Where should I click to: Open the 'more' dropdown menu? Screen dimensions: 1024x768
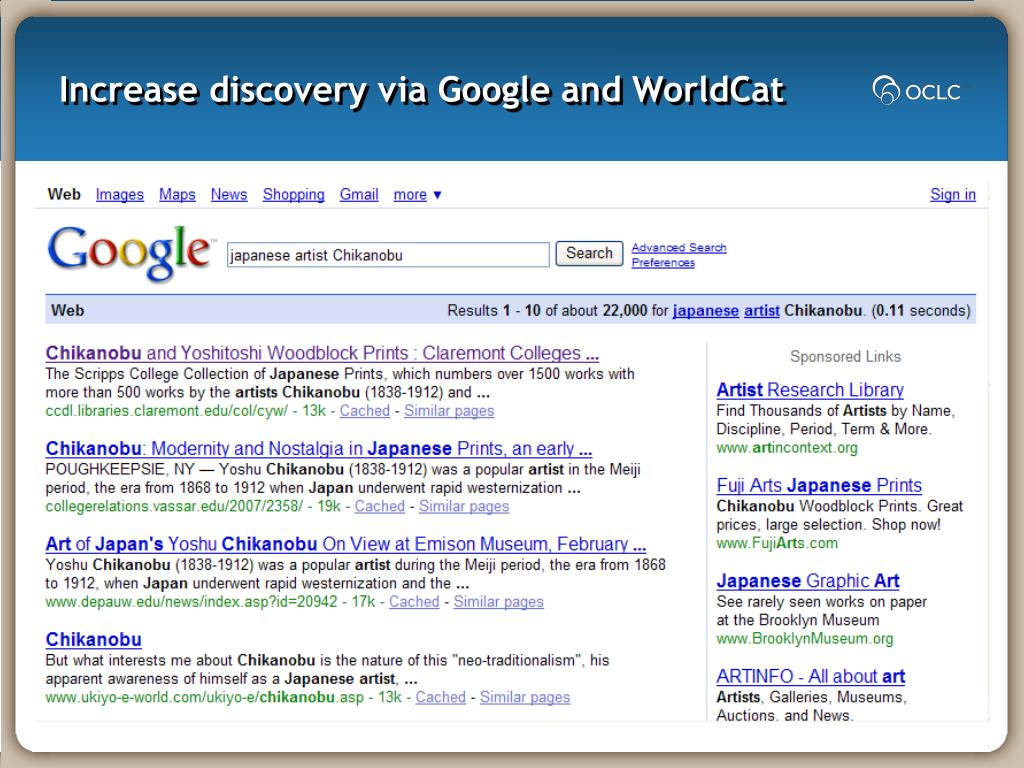click(x=417, y=195)
